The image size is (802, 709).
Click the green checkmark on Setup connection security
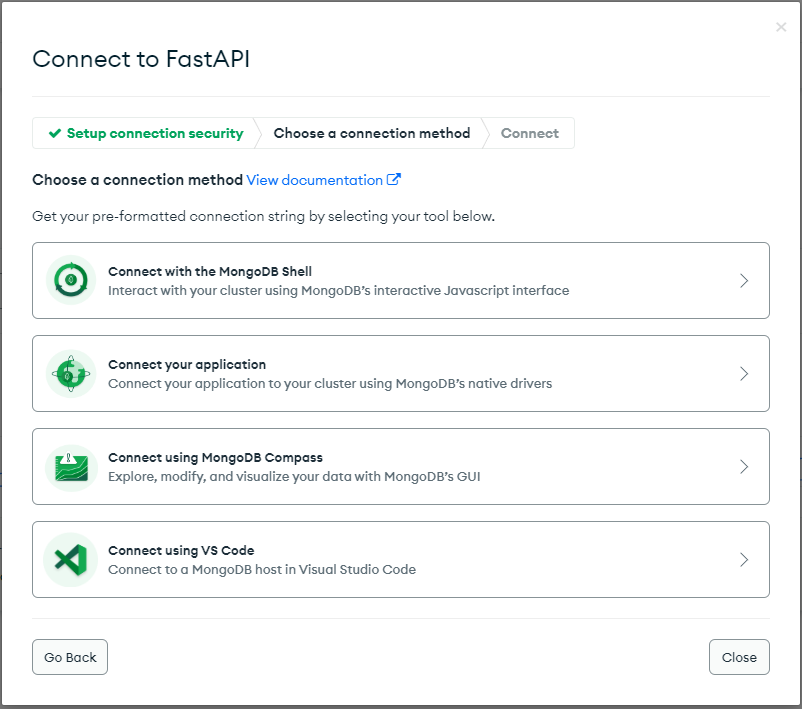pyautogui.click(x=55, y=134)
